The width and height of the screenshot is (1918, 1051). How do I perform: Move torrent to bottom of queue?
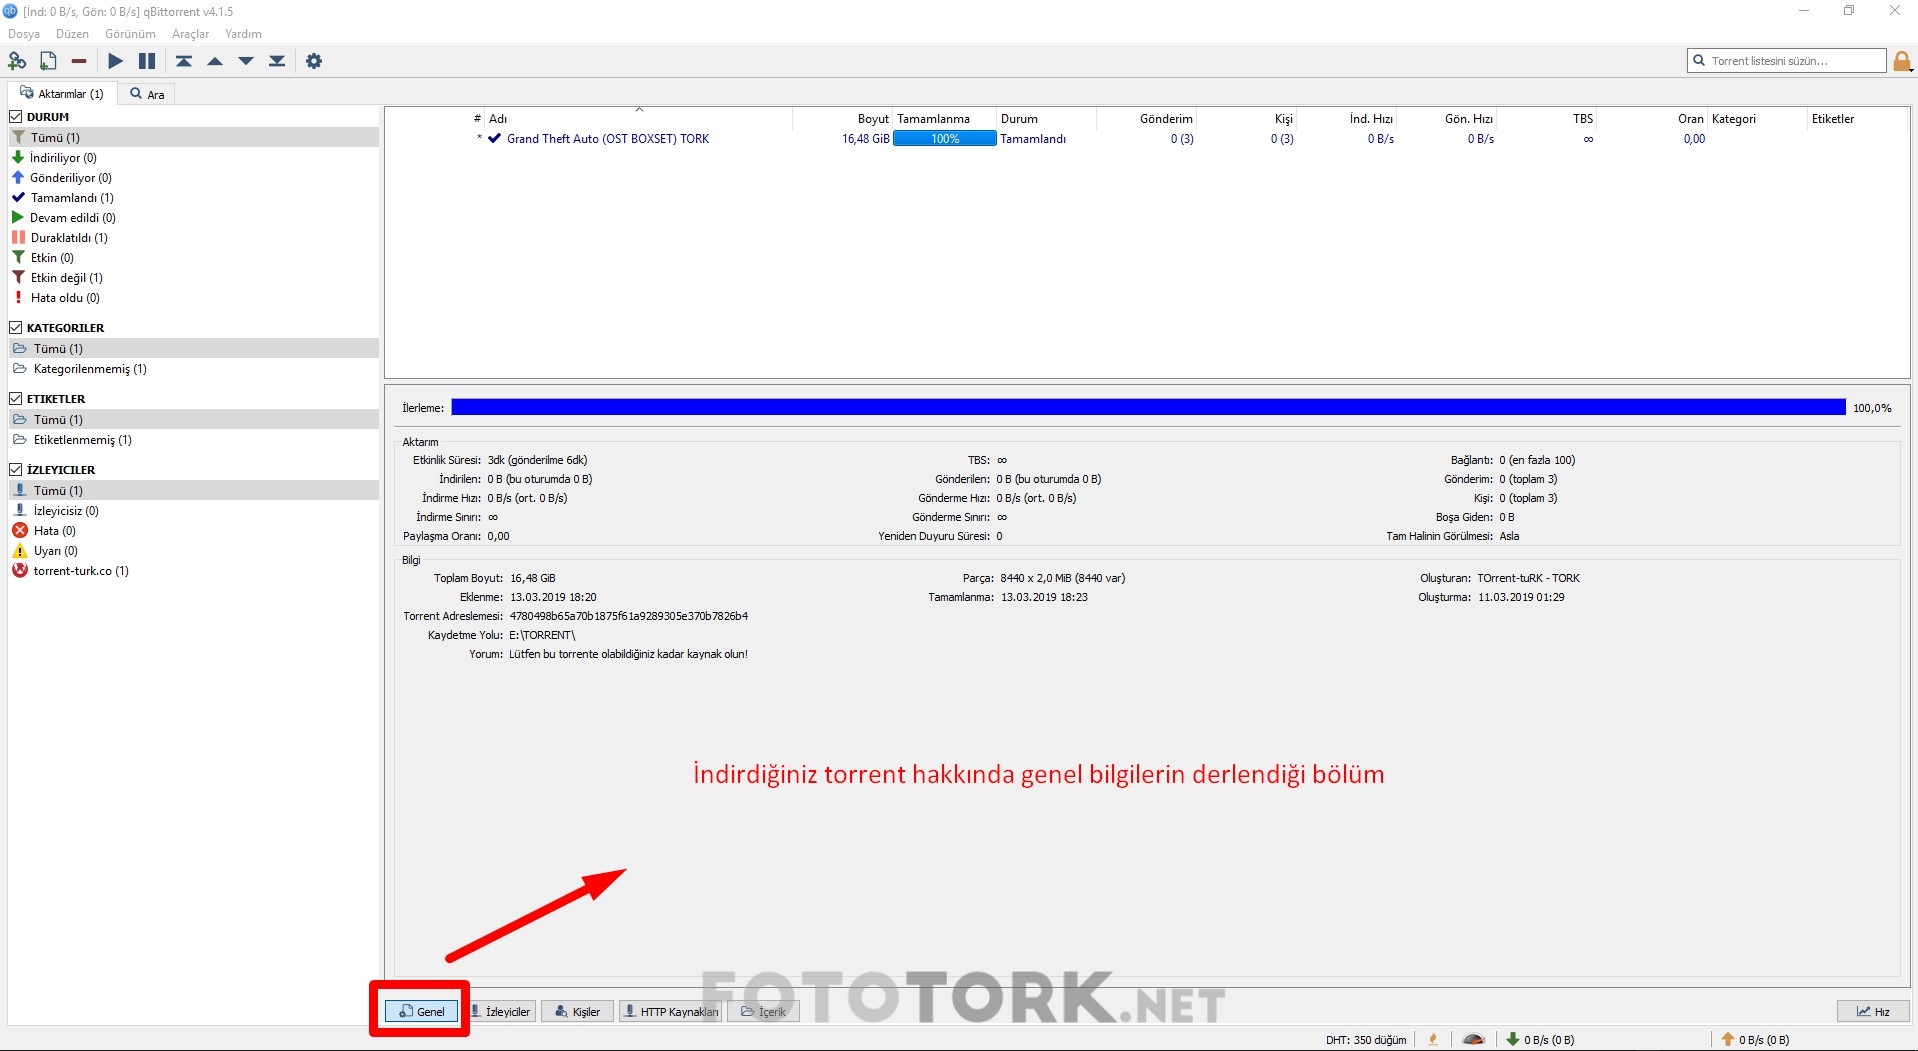point(277,61)
